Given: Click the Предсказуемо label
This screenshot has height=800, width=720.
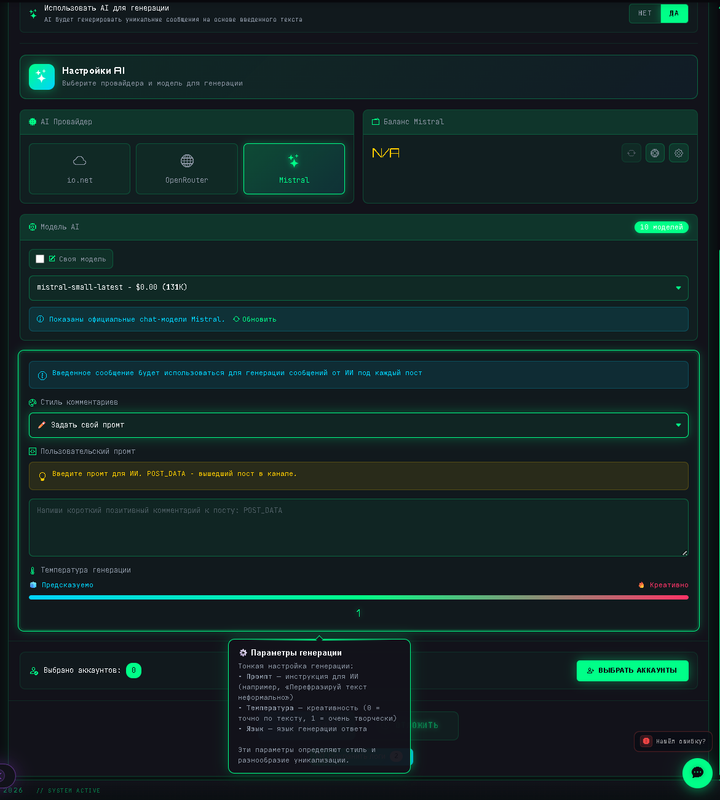Looking at the screenshot, I should tap(67, 585).
